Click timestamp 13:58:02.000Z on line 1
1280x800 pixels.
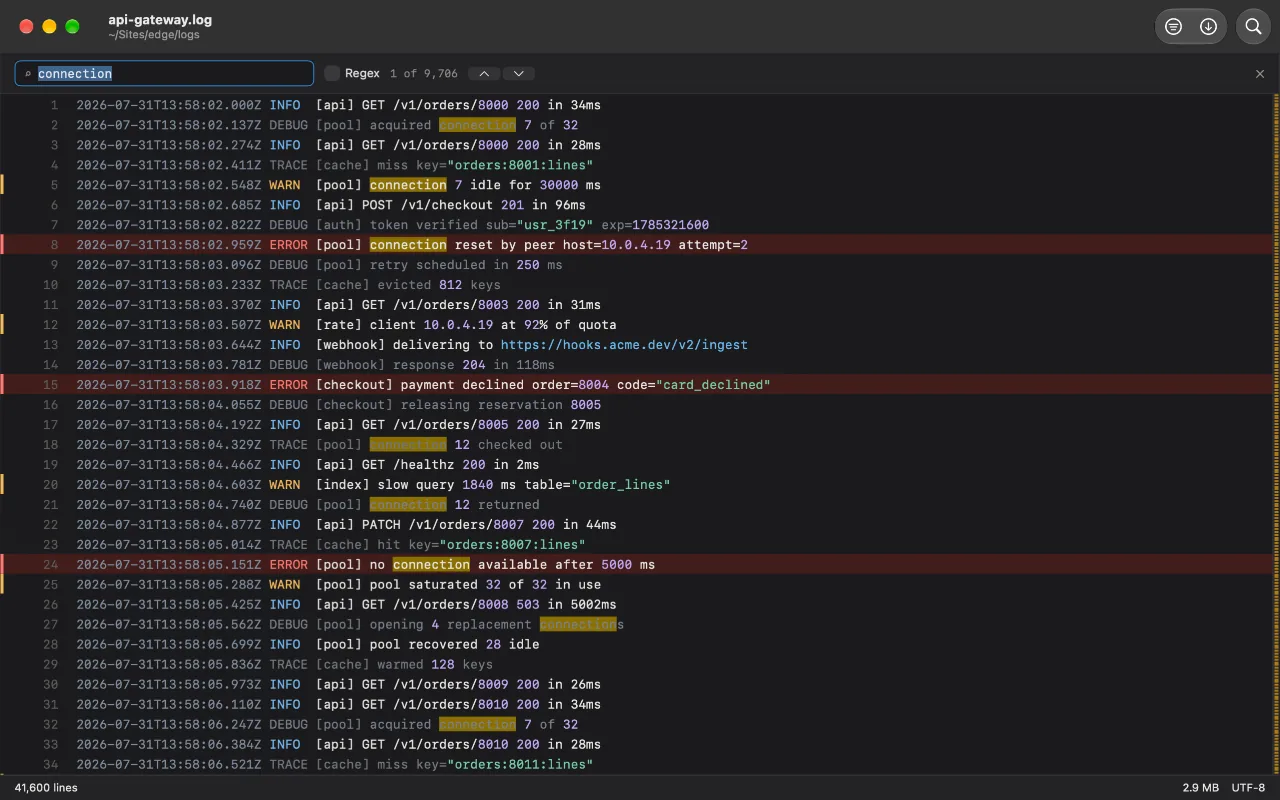pyautogui.click(x=169, y=105)
